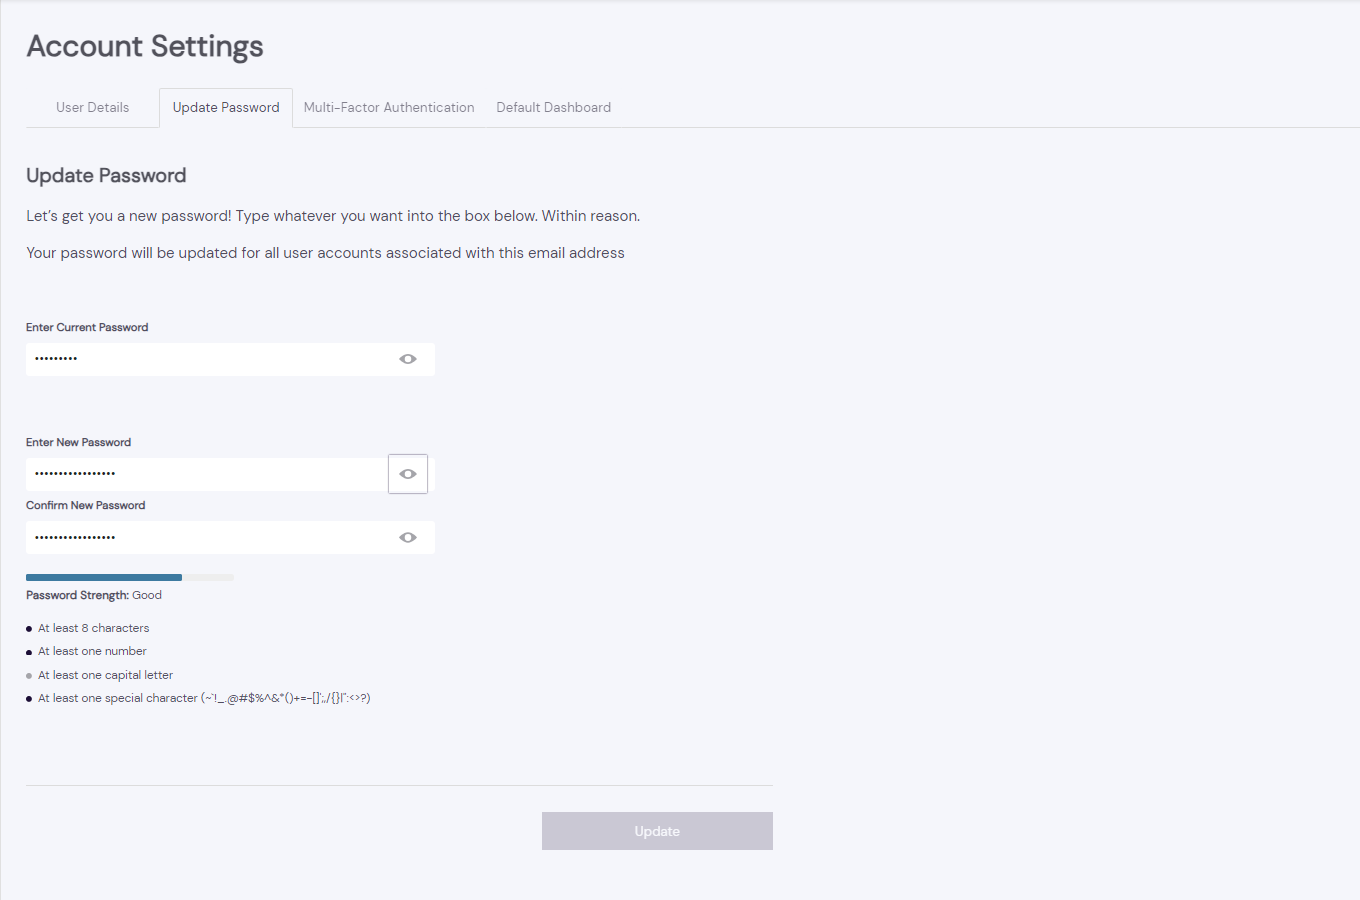Show the current password with eye icon
The height and width of the screenshot is (900, 1360).
408,359
